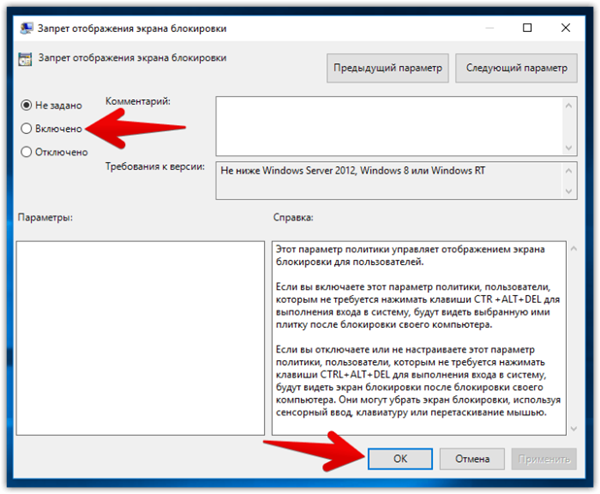Close the dialog with the X button
This screenshot has width=600, height=494.
click(x=566, y=28)
